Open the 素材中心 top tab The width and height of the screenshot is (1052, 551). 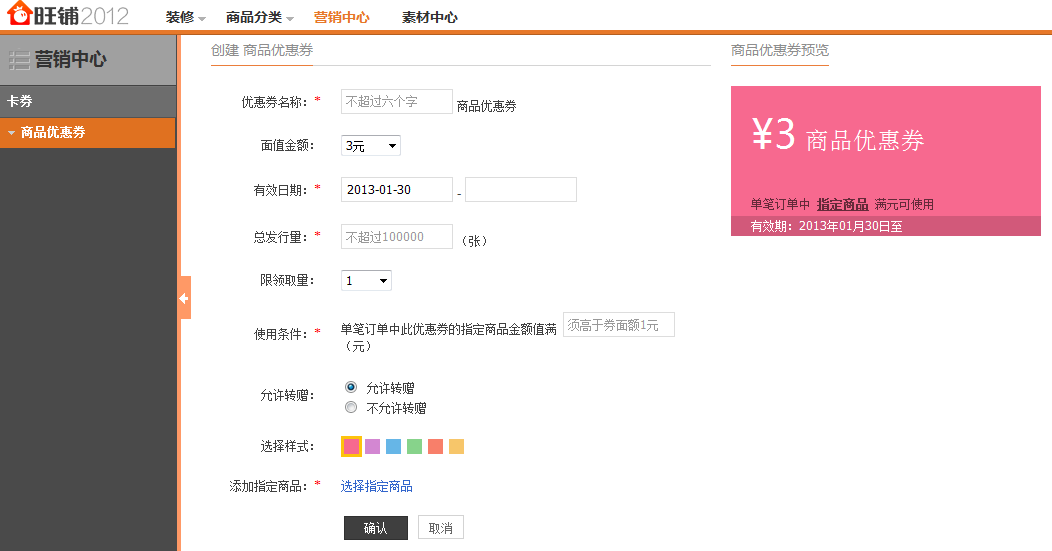click(x=429, y=17)
